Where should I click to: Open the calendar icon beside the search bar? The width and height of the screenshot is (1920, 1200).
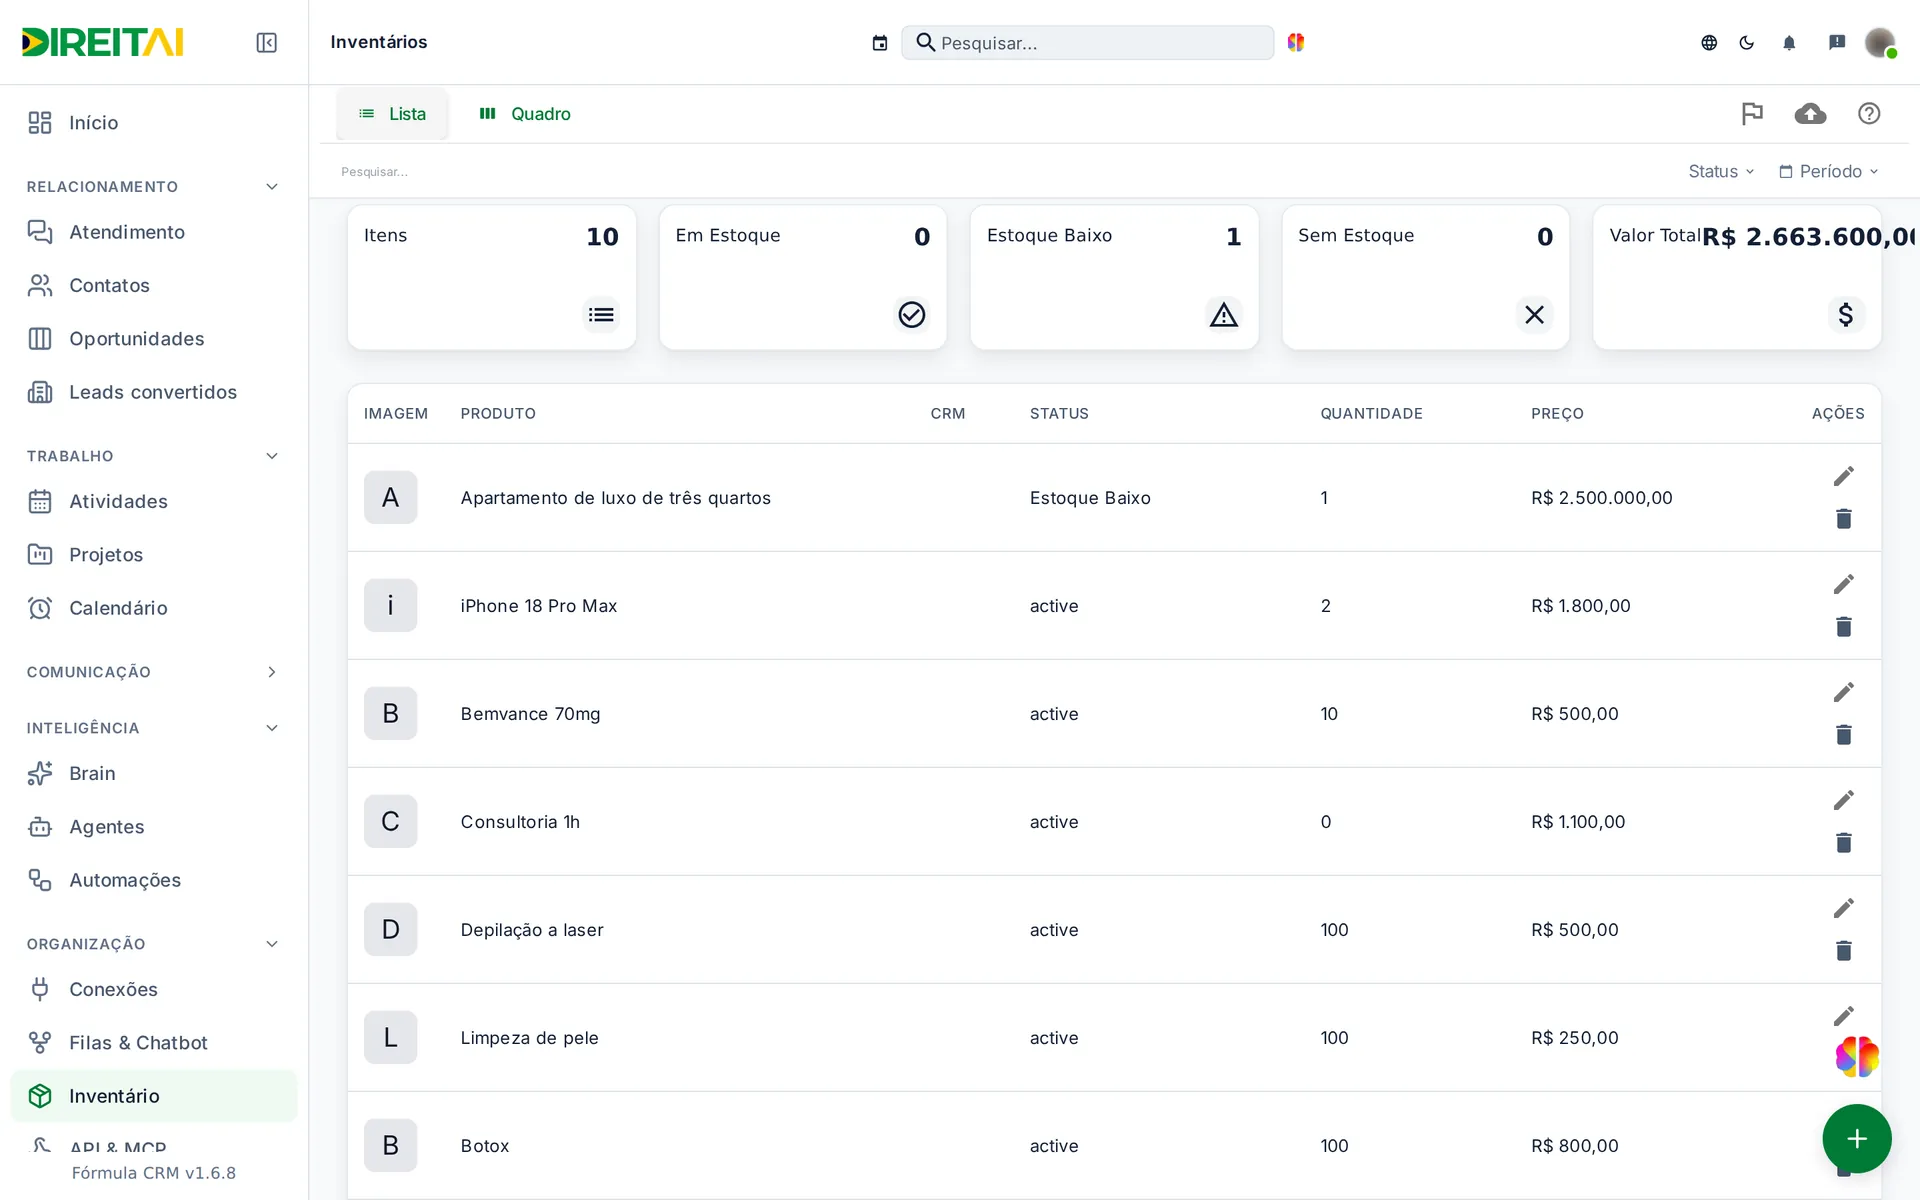click(x=880, y=42)
